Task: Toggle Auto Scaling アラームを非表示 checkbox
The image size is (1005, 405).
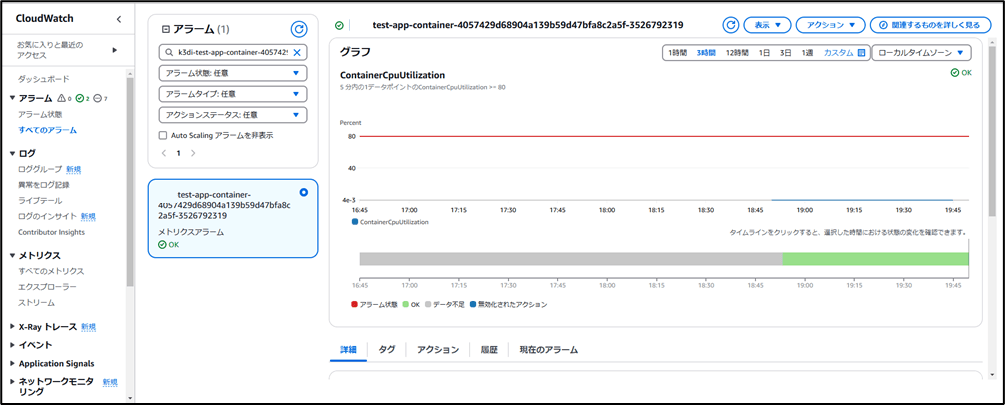Action: pyautogui.click(x=162, y=135)
